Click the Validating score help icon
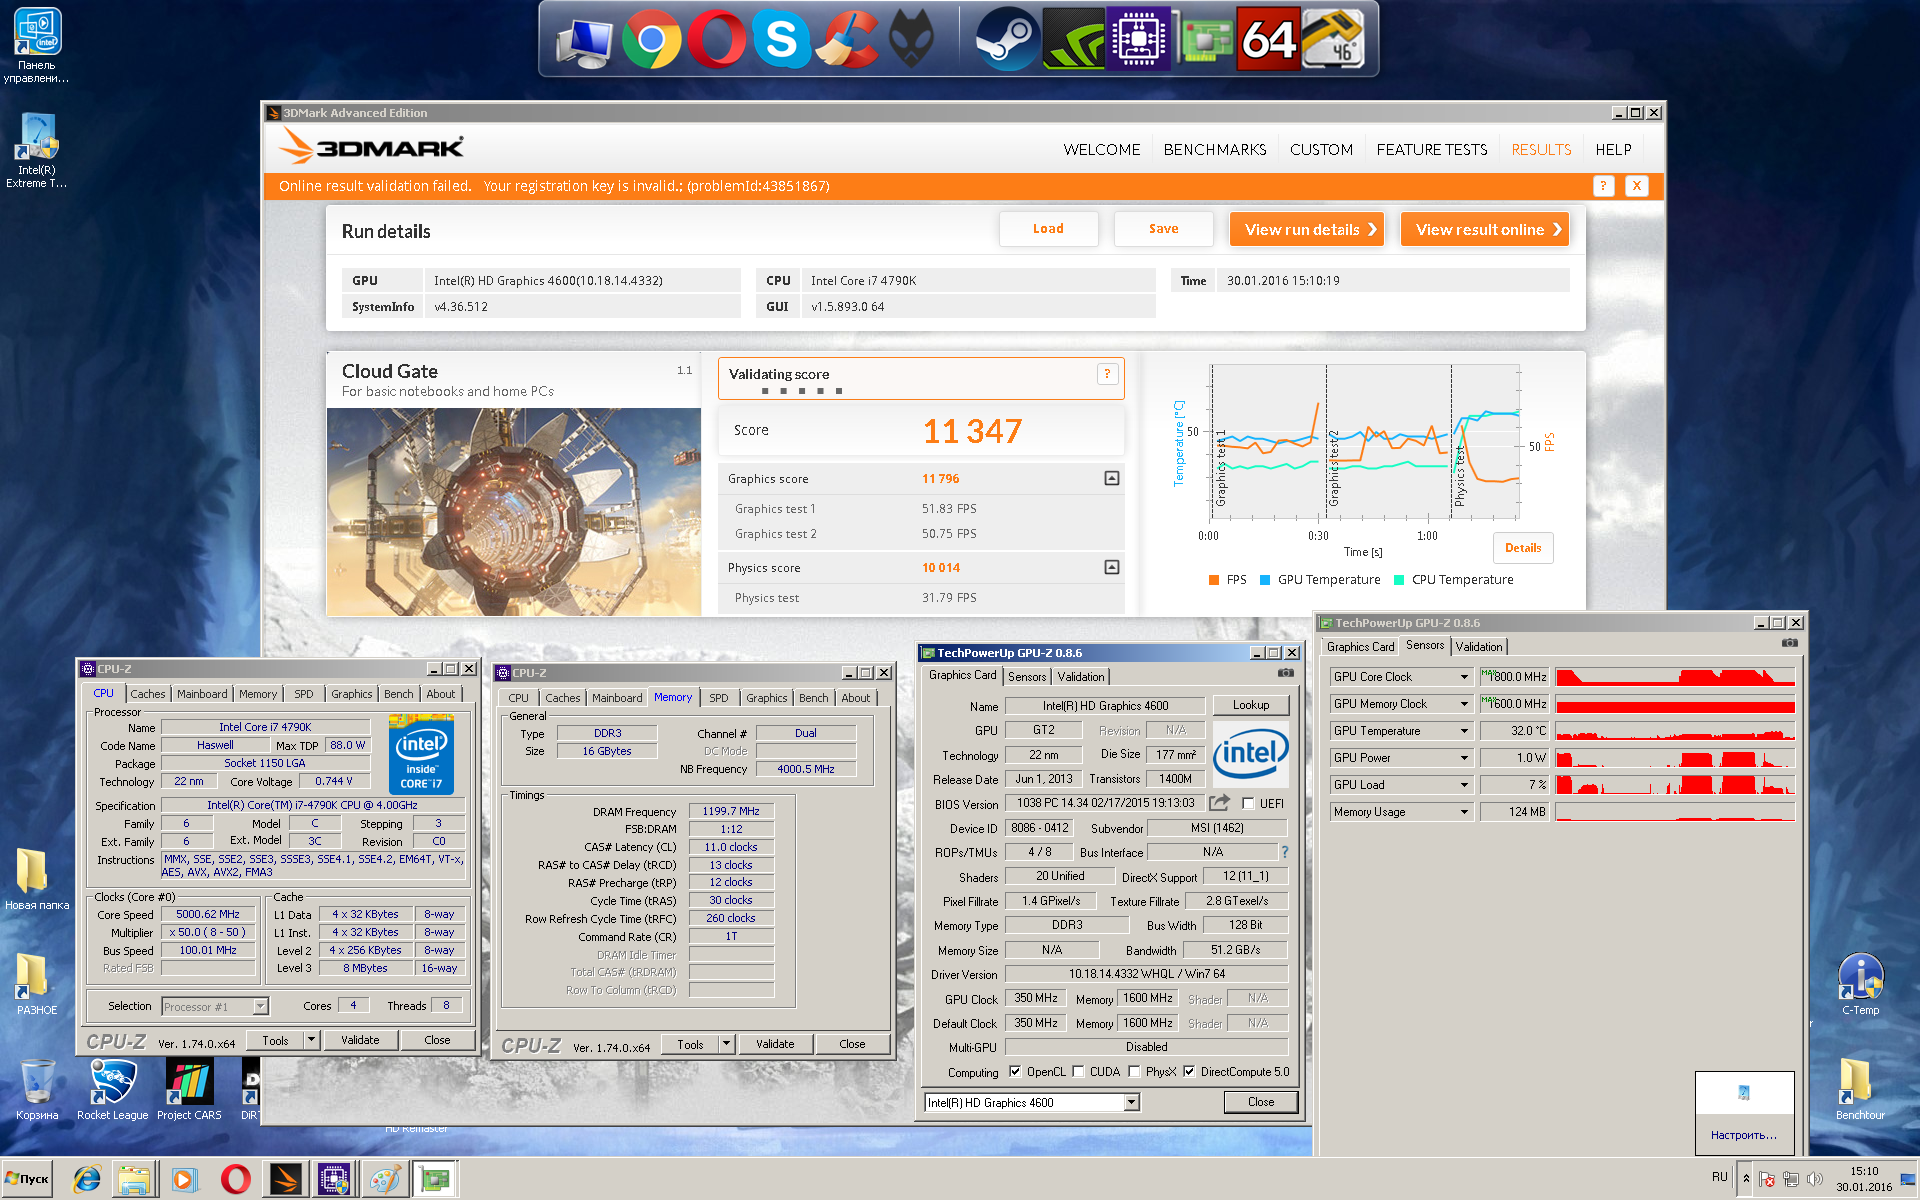Screen dimensions: 1920x1200 1107,374
